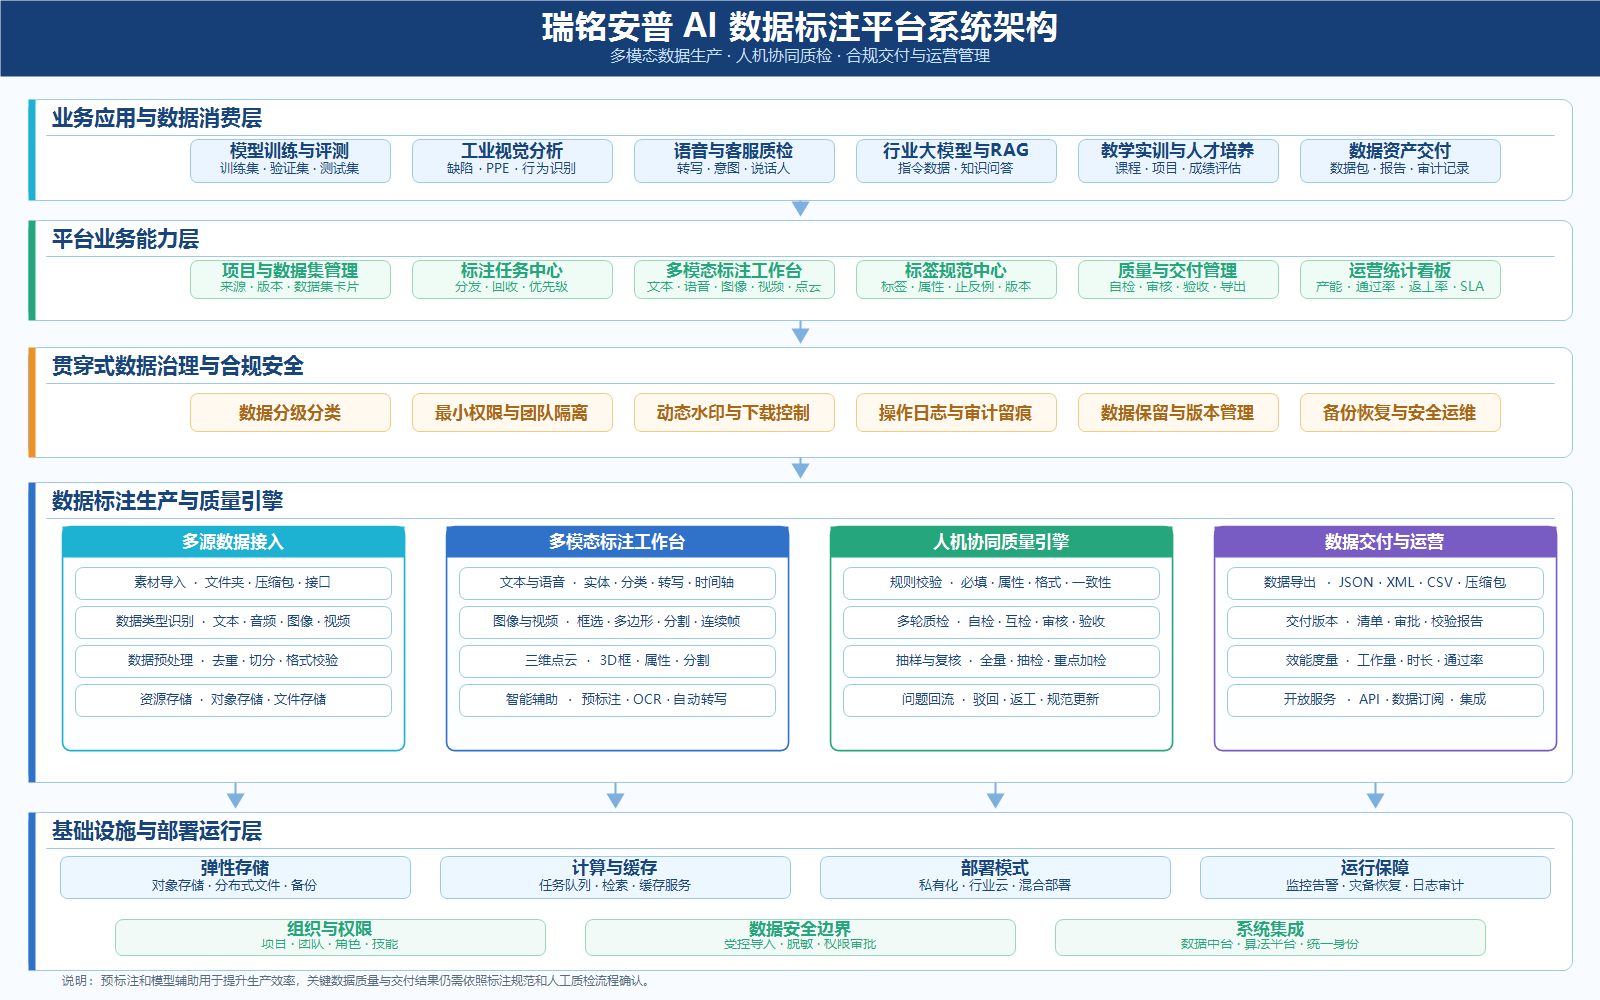Image resolution: width=1600 pixels, height=1000 pixels.
Task: Select the 平台业务能力层 heading
Action: [x=125, y=239]
